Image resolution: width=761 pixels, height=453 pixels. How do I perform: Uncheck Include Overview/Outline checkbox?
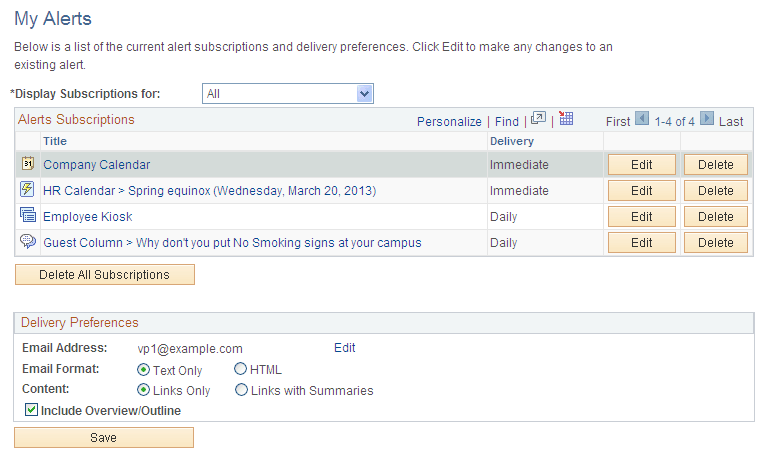pos(31,410)
